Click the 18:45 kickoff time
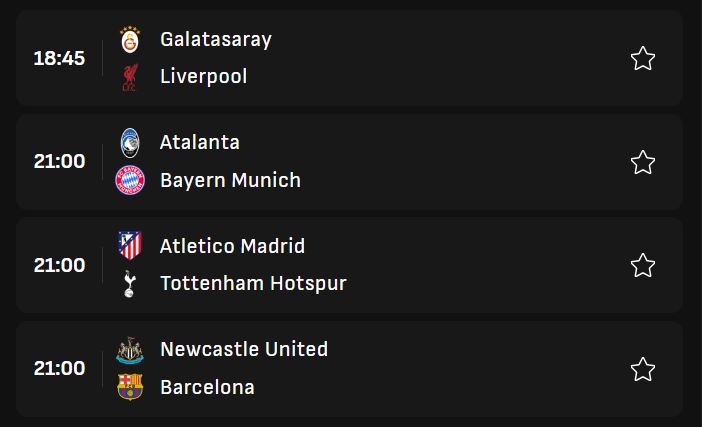 point(60,58)
